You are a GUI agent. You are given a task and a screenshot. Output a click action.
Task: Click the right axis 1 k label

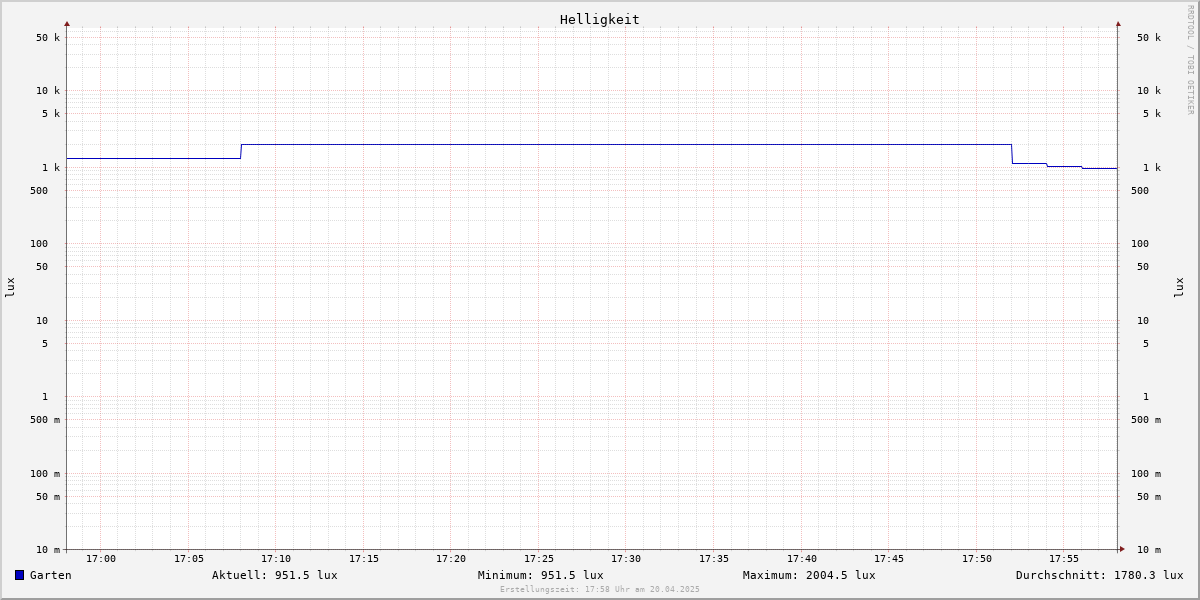point(1152,168)
